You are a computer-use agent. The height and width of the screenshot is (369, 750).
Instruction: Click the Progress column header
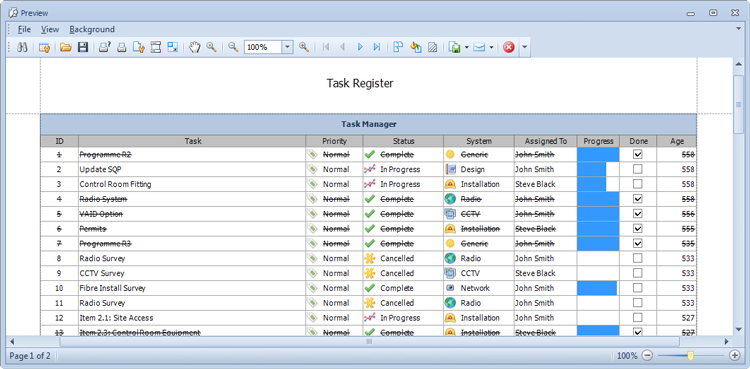coord(598,141)
